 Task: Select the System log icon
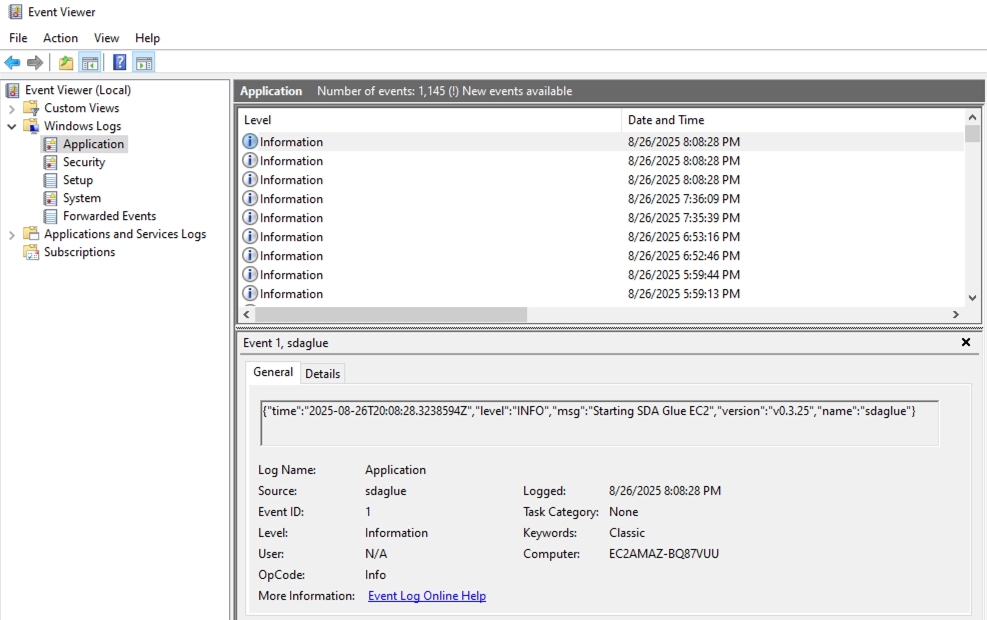click(x=51, y=198)
